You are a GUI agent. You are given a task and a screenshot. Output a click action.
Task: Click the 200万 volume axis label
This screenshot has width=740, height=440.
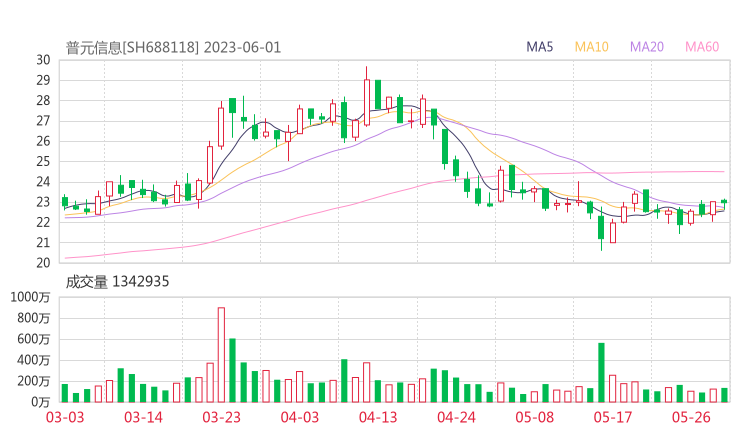(34, 381)
